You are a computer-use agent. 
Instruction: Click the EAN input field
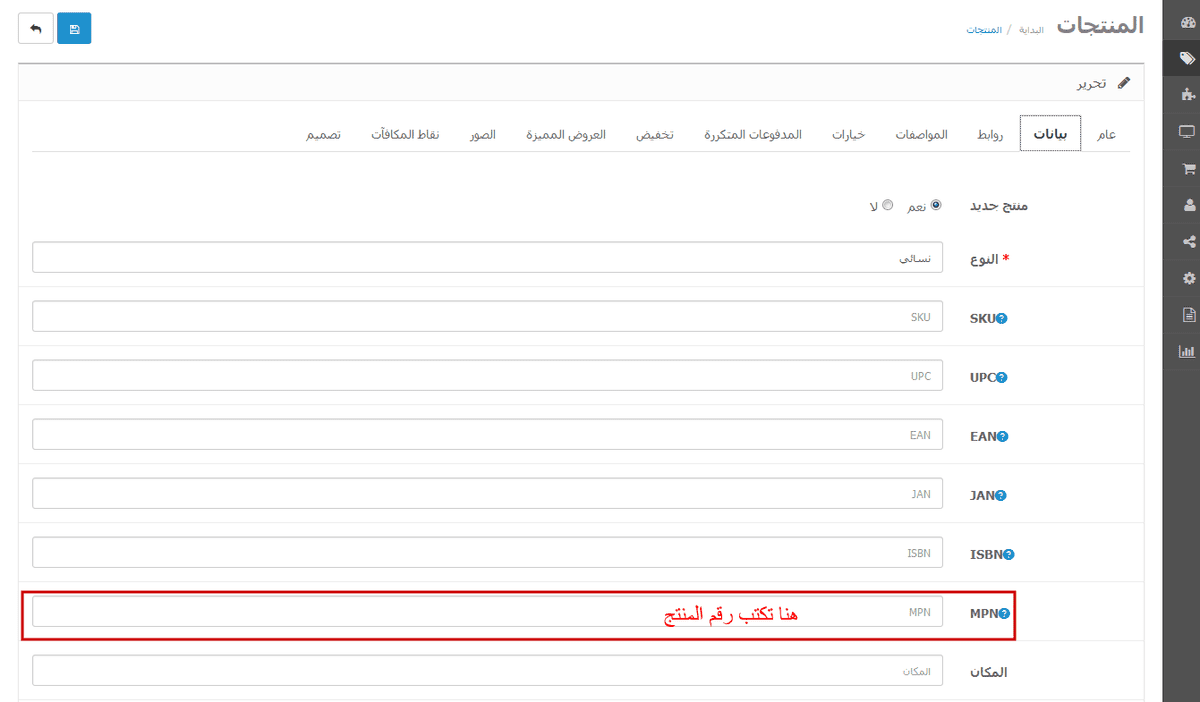tap(487, 435)
